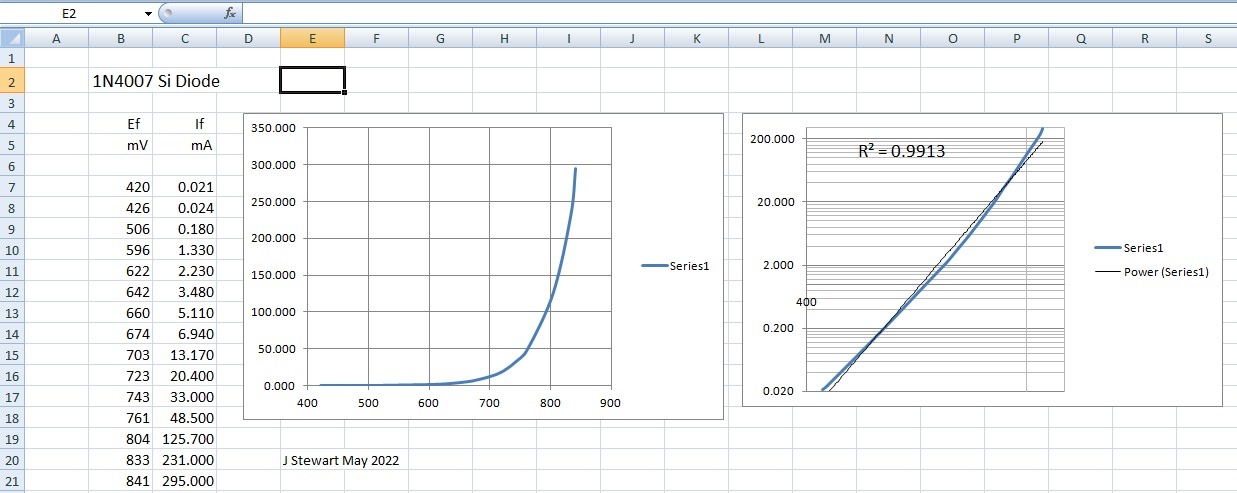Click the 'mV' units cell
The height and width of the screenshot is (493, 1237).
click(120, 145)
